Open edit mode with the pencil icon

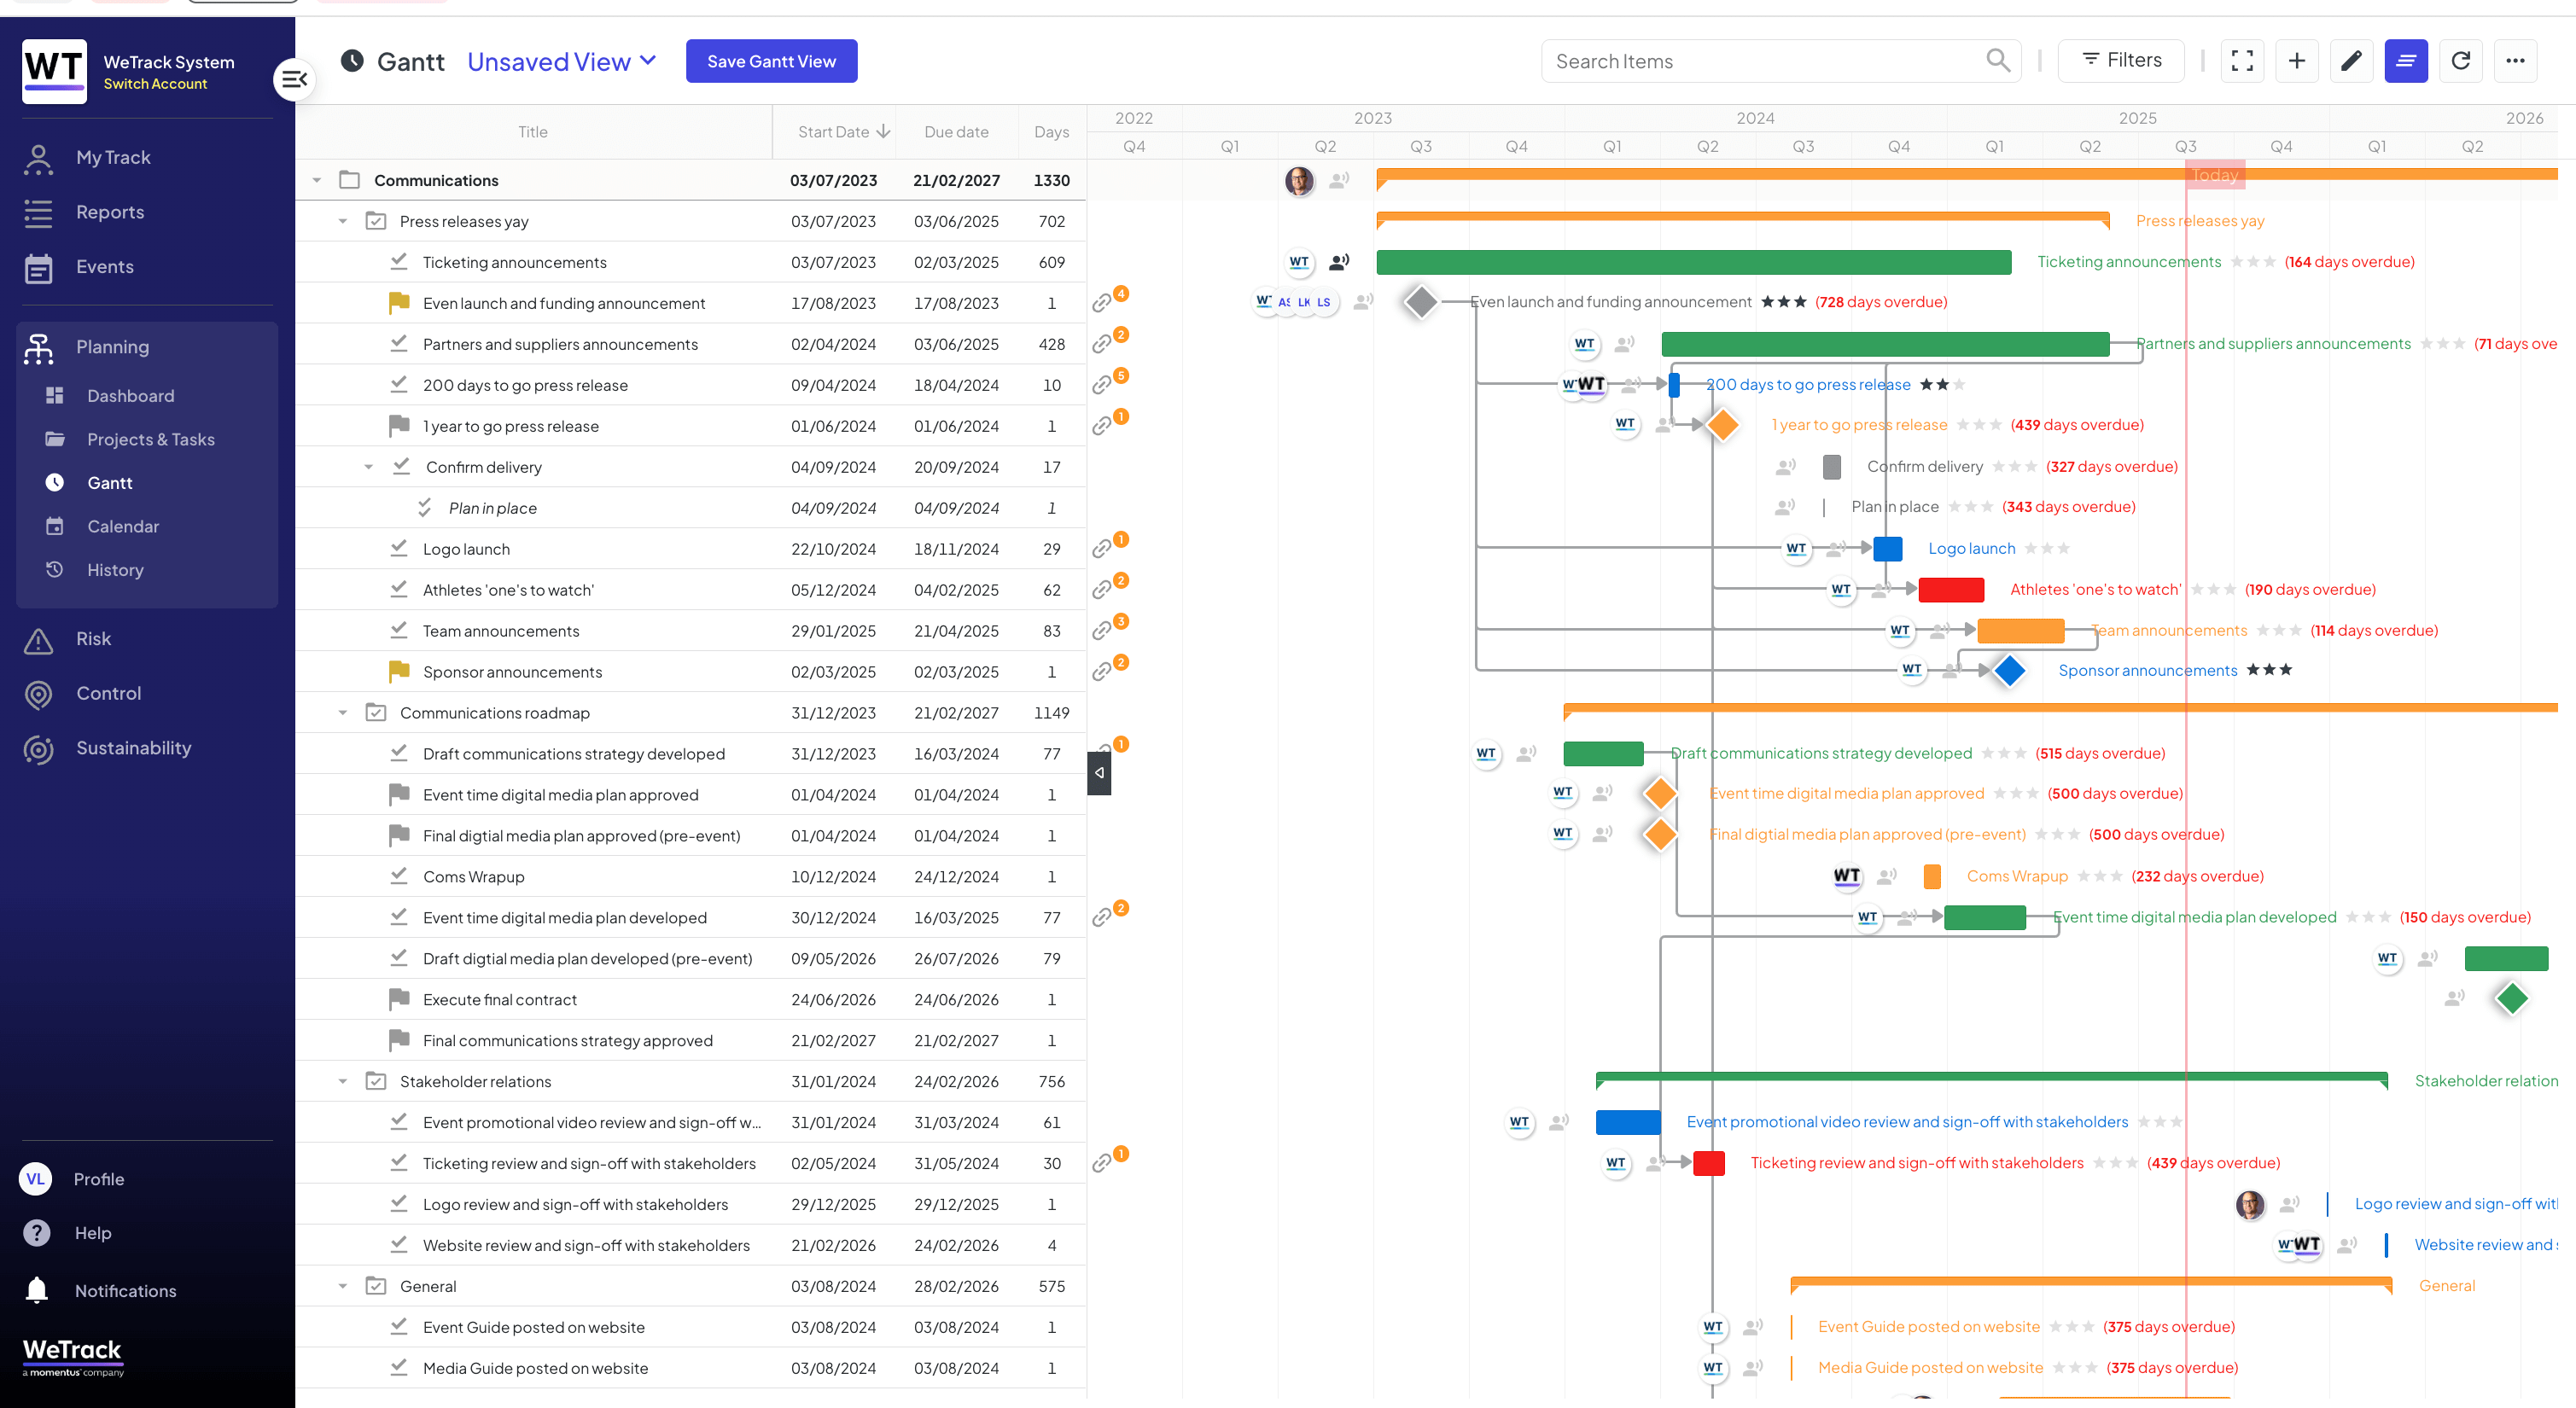(x=2351, y=61)
